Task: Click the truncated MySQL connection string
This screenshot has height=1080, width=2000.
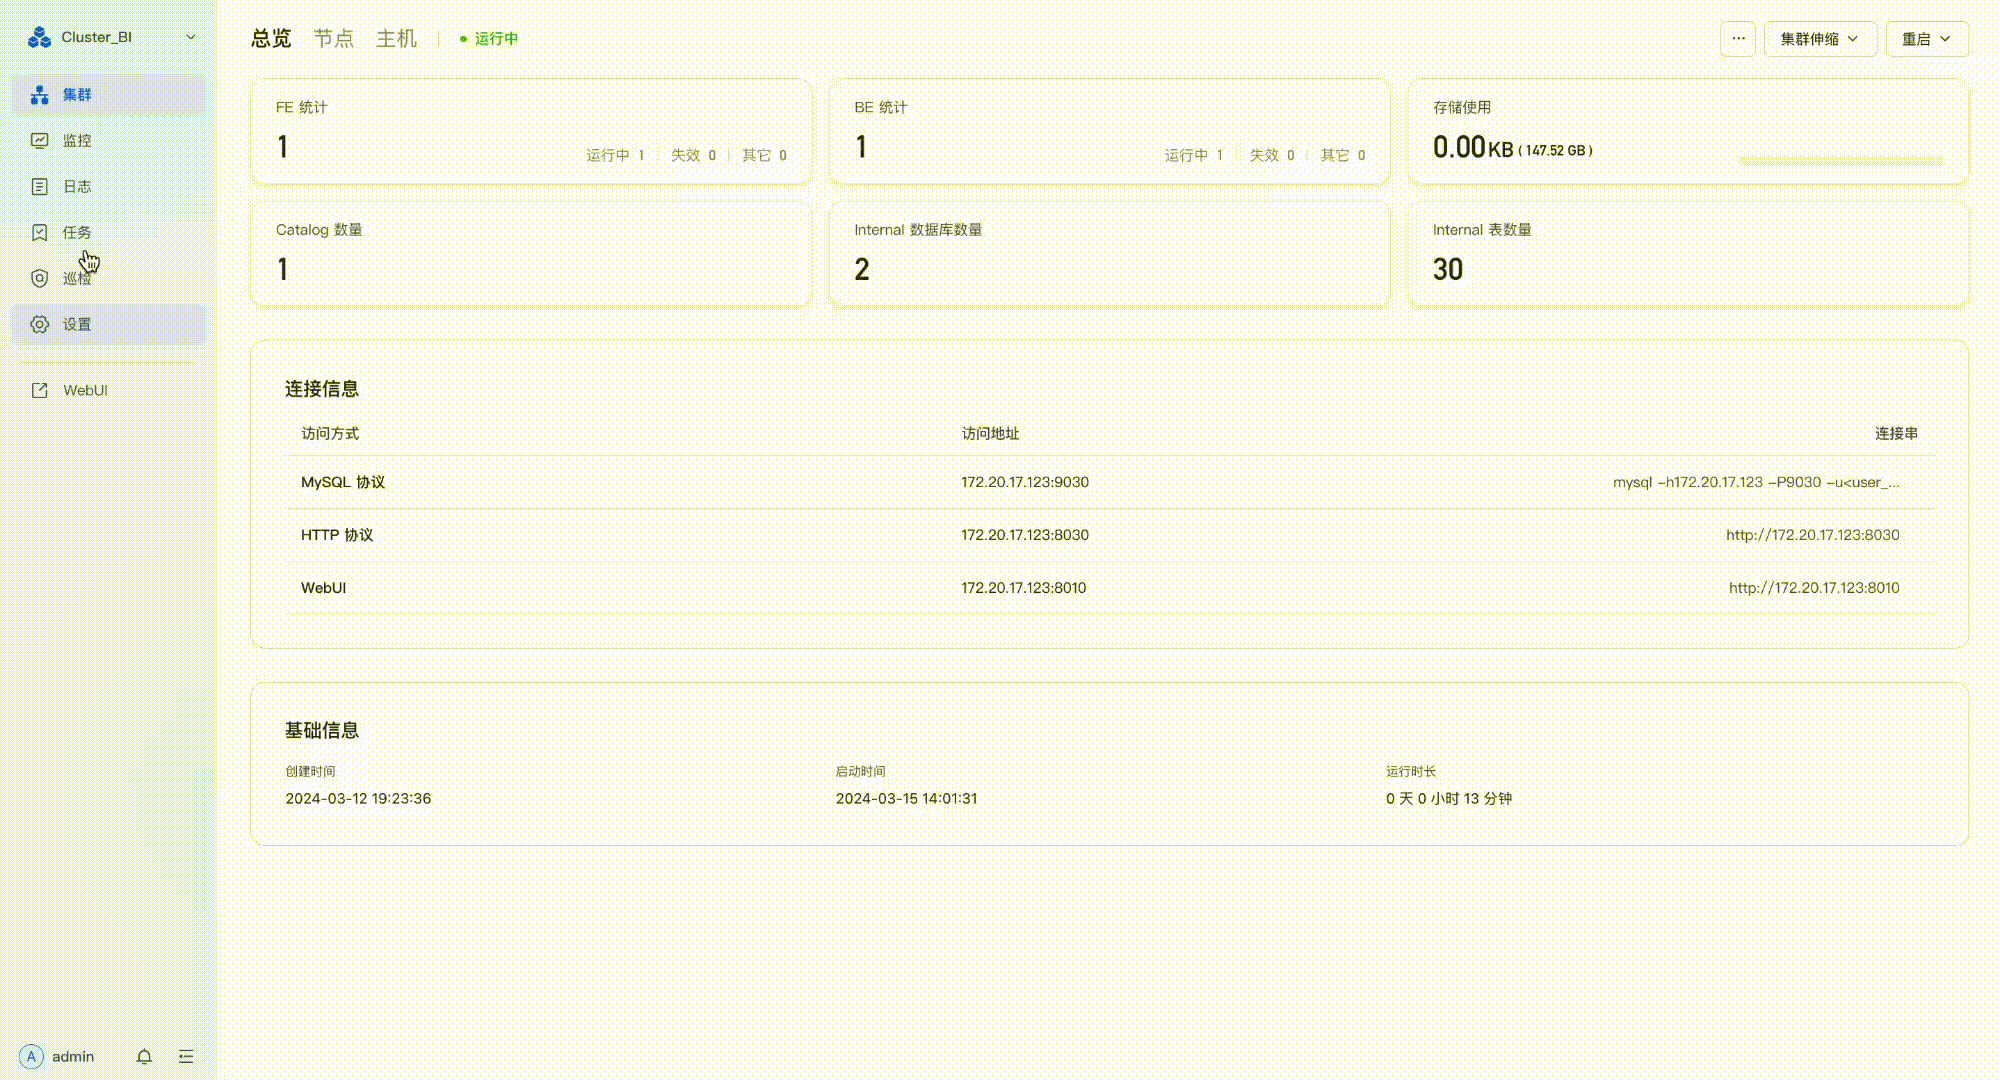Action: (x=1755, y=482)
